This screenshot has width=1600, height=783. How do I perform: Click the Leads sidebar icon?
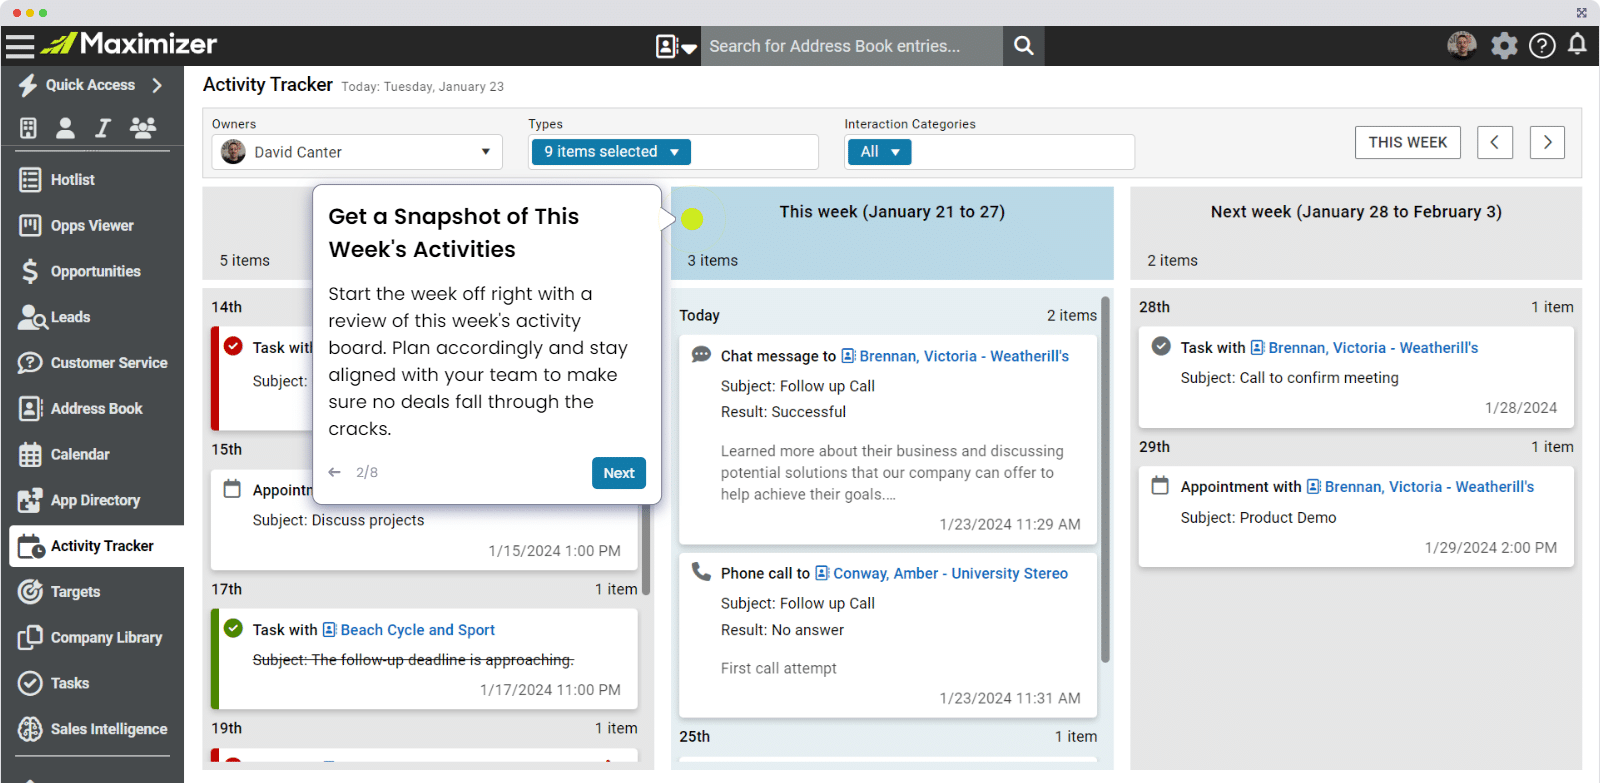pyautogui.click(x=32, y=317)
